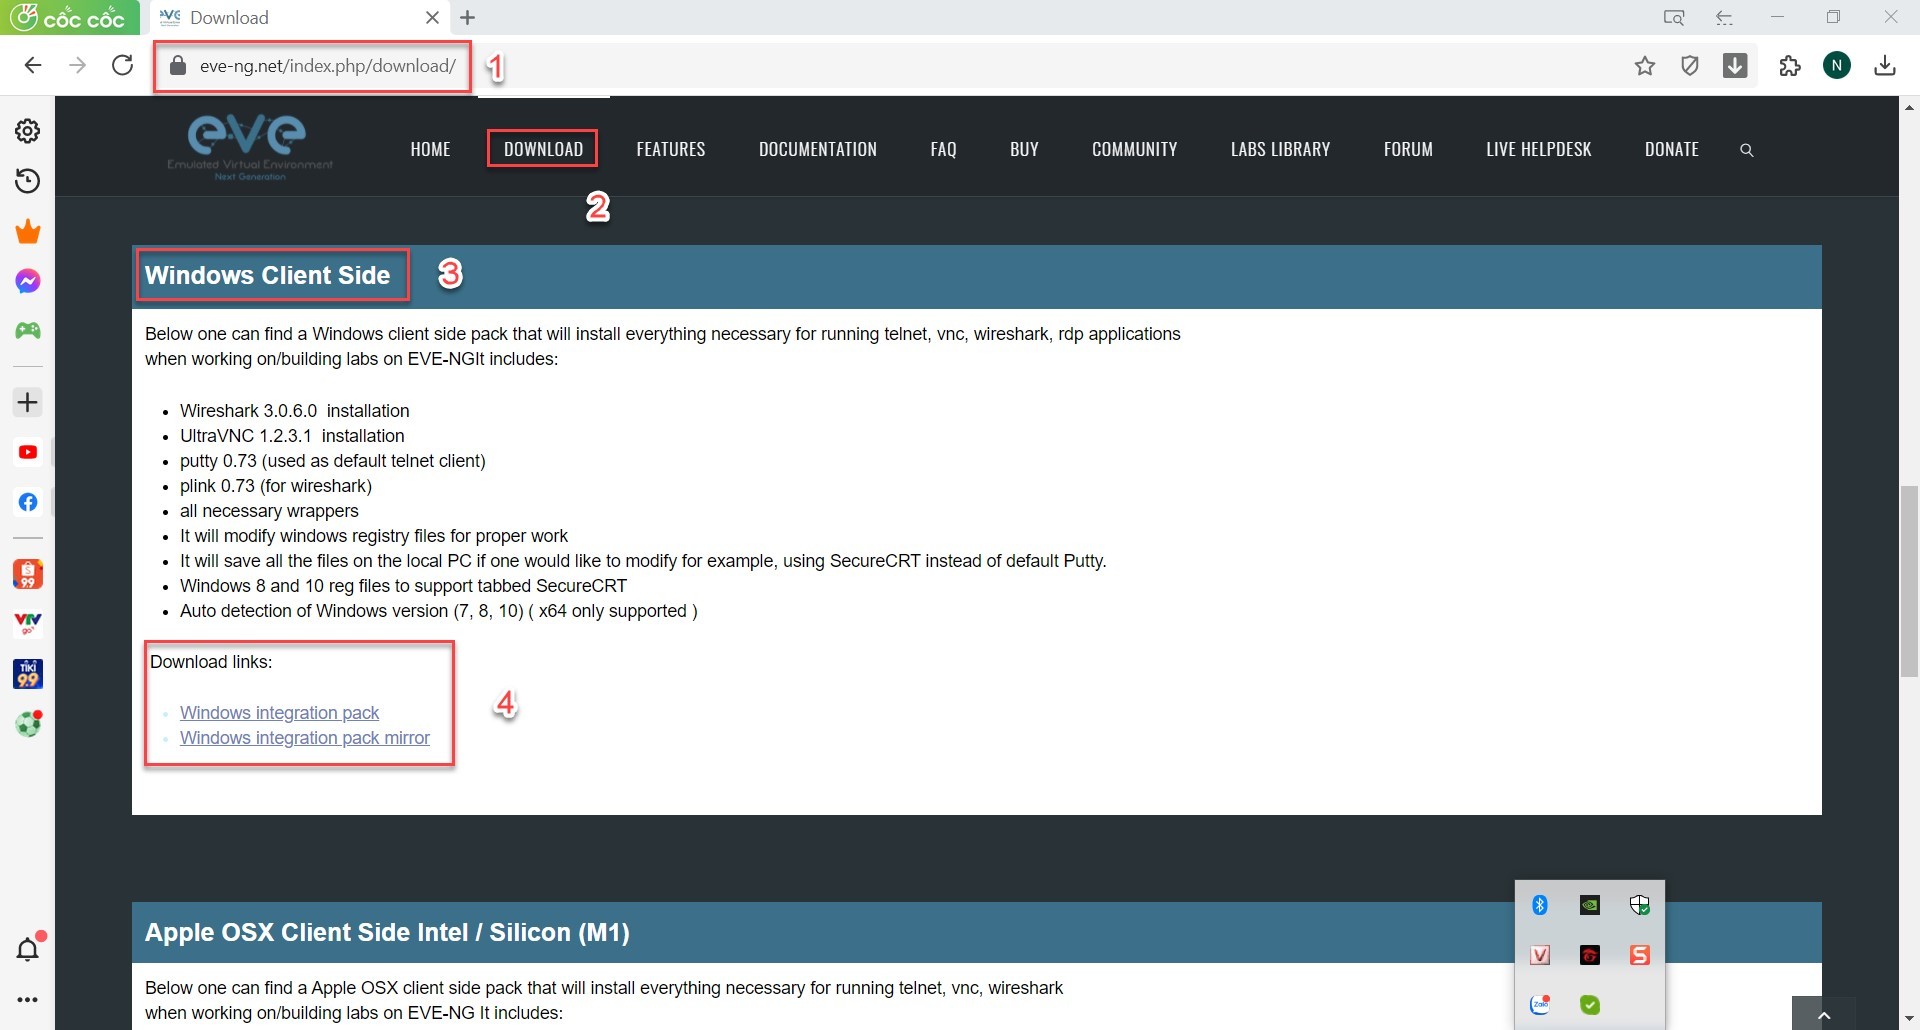Open sidebar notifications bell
The width and height of the screenshot is (1920, 1030).
pyautogui.click(x=28, y=949)
